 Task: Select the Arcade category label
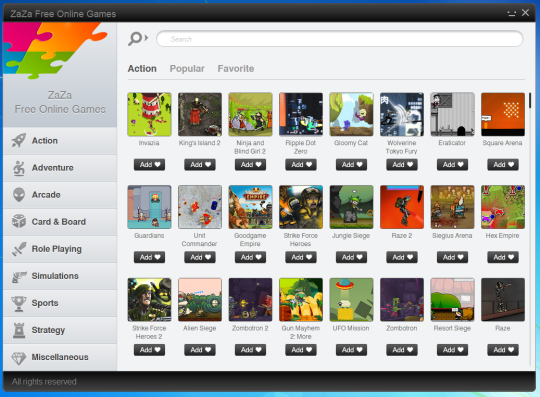[x=46, y=195]
